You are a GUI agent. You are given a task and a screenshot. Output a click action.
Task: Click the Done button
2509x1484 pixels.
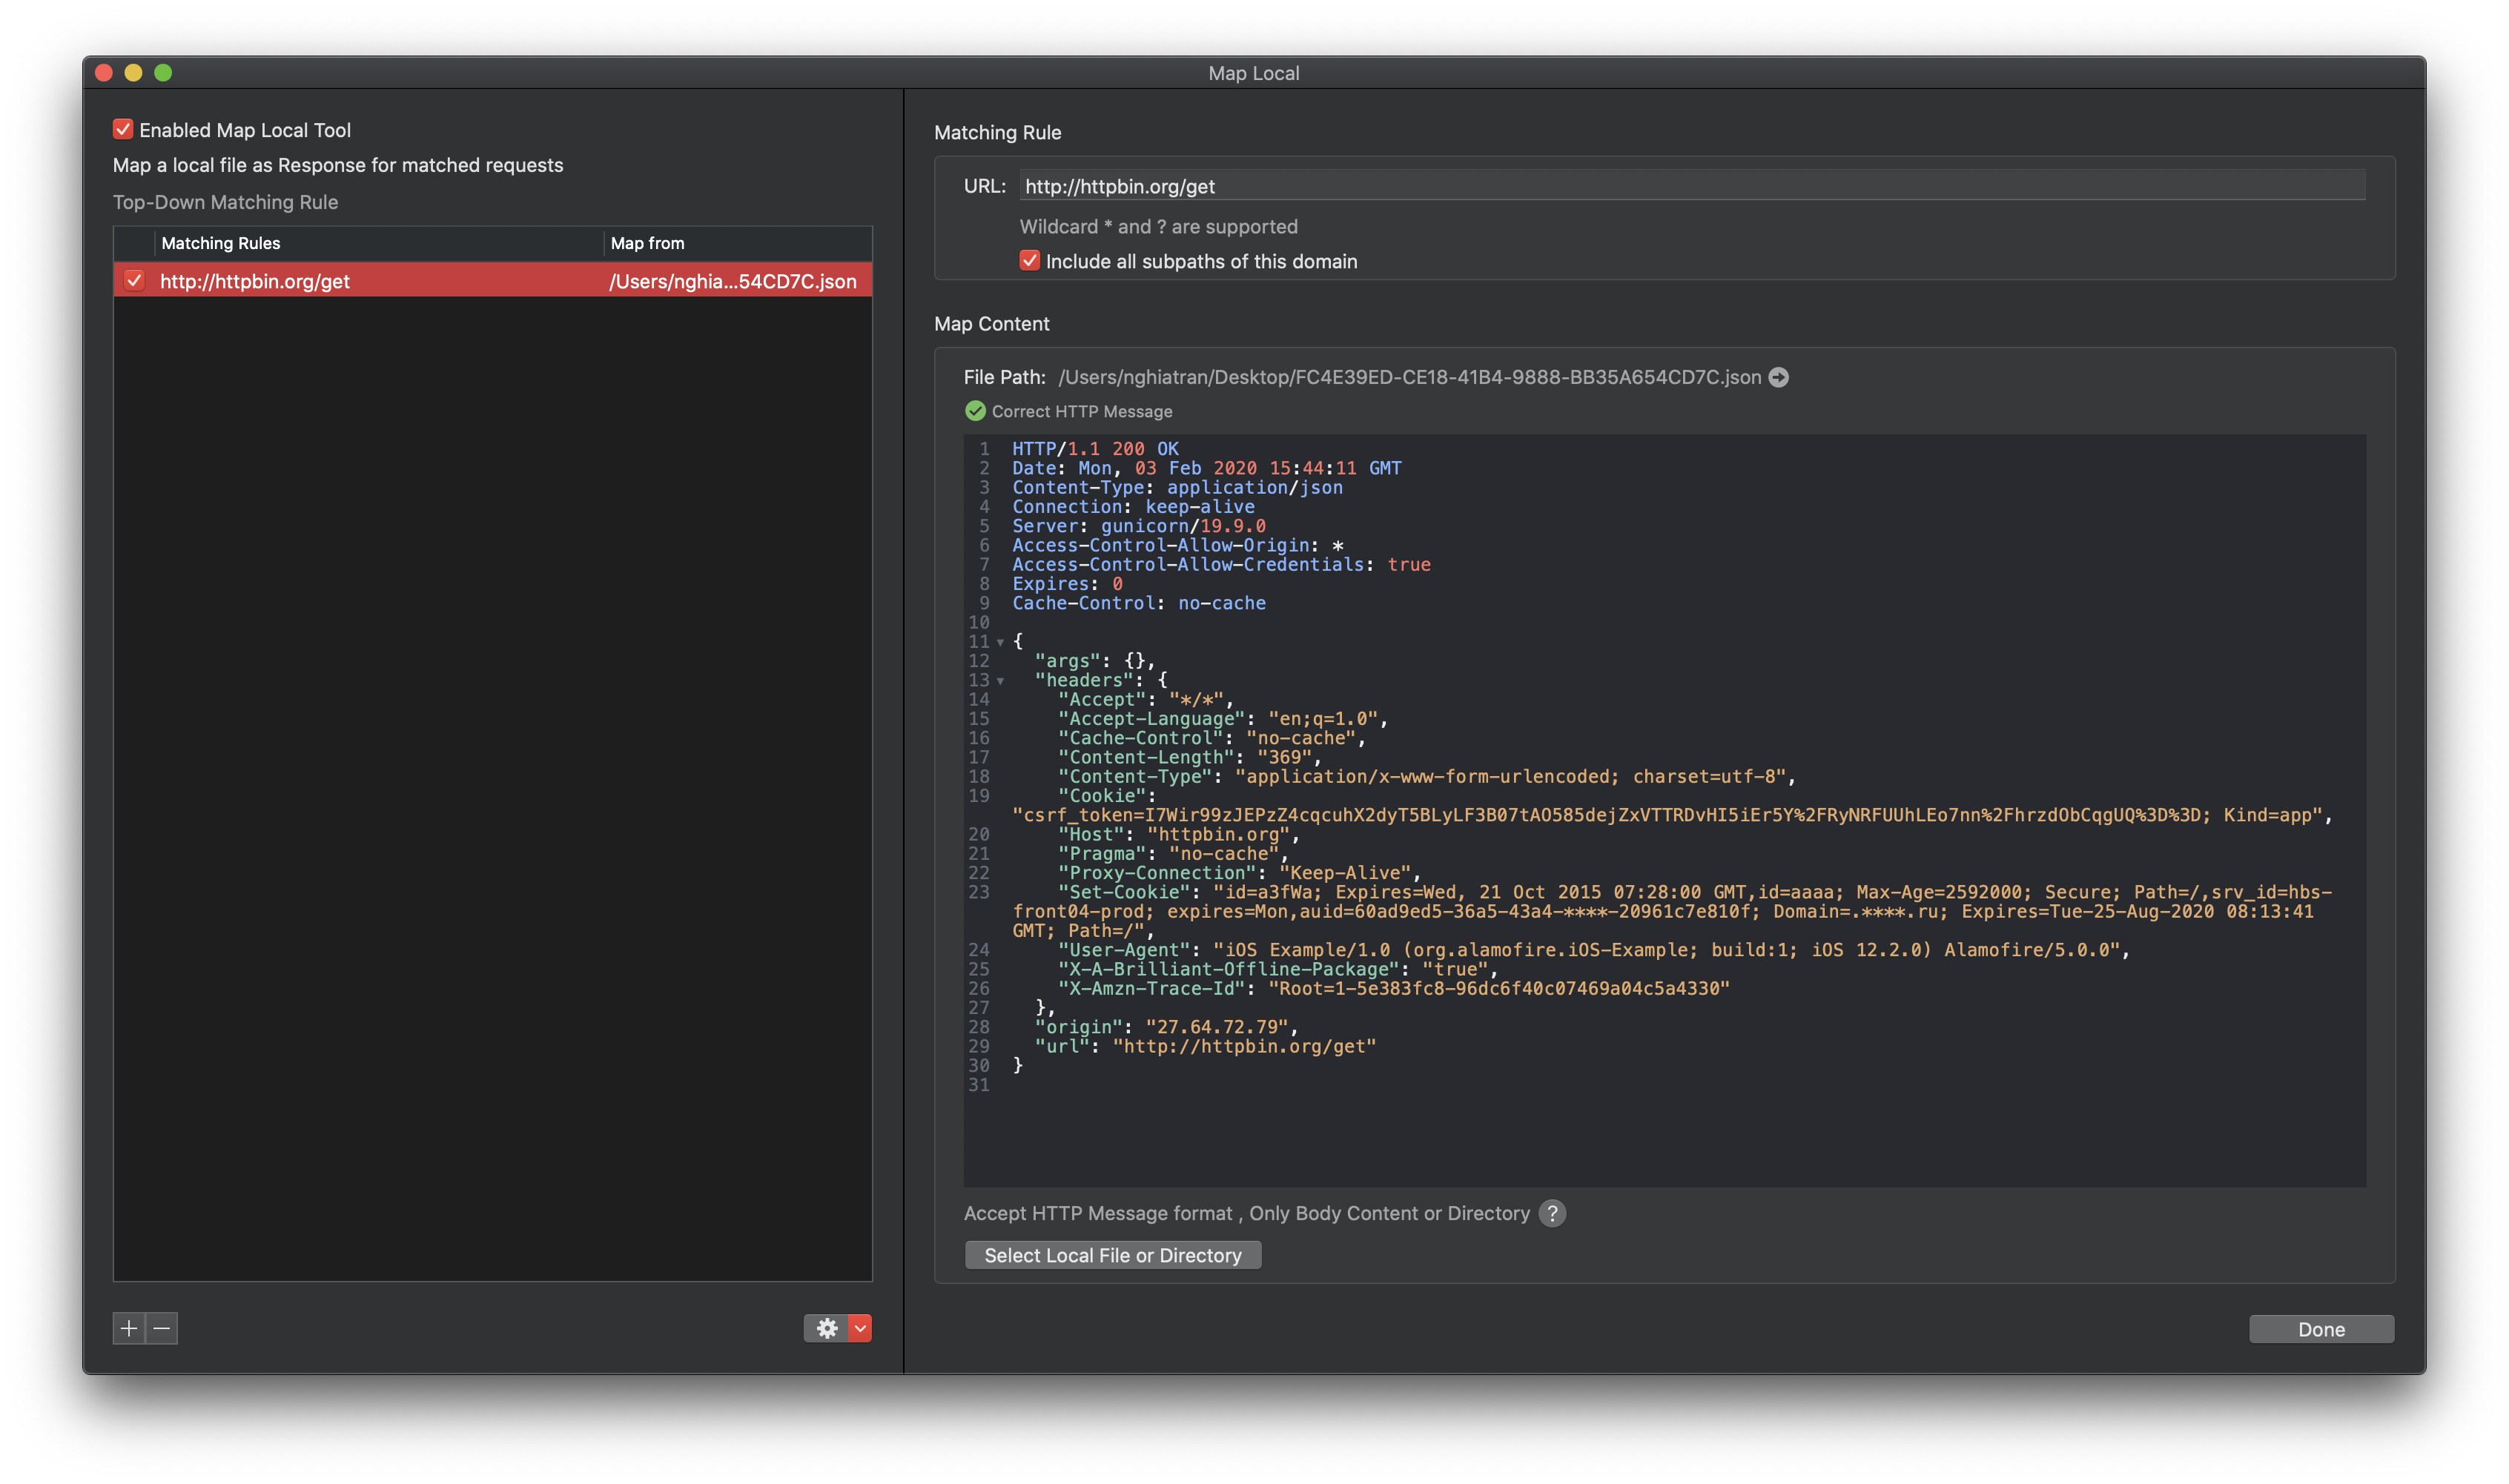click(2321, 1328)
